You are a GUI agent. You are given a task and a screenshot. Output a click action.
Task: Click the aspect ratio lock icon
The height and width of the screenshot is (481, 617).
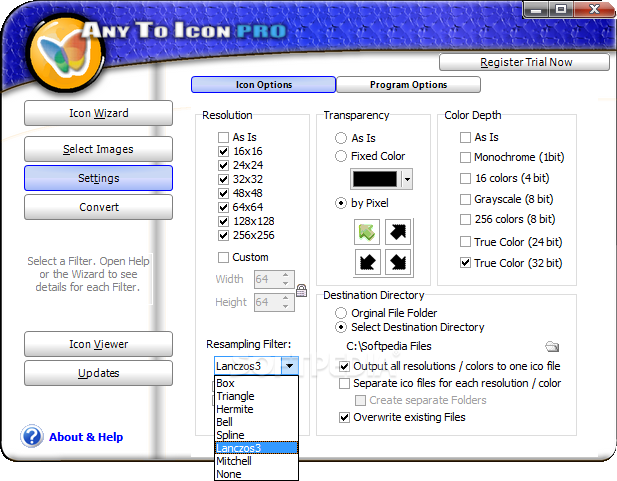pyautogui.click(x=301, y=290)
